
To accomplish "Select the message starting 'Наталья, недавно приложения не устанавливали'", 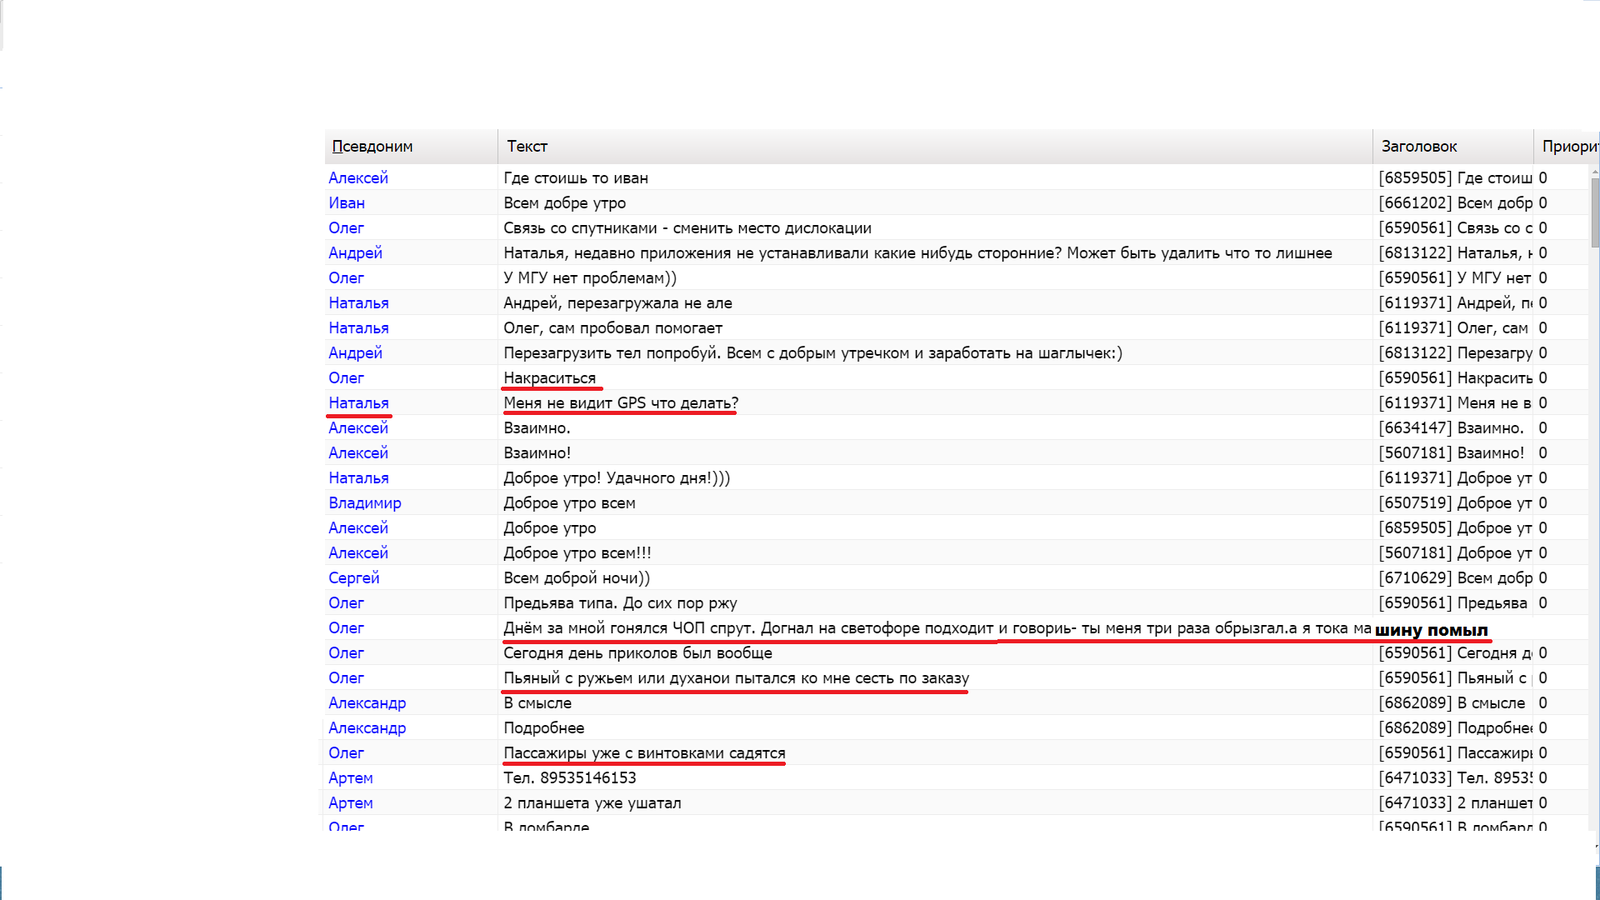I will 918,253.
